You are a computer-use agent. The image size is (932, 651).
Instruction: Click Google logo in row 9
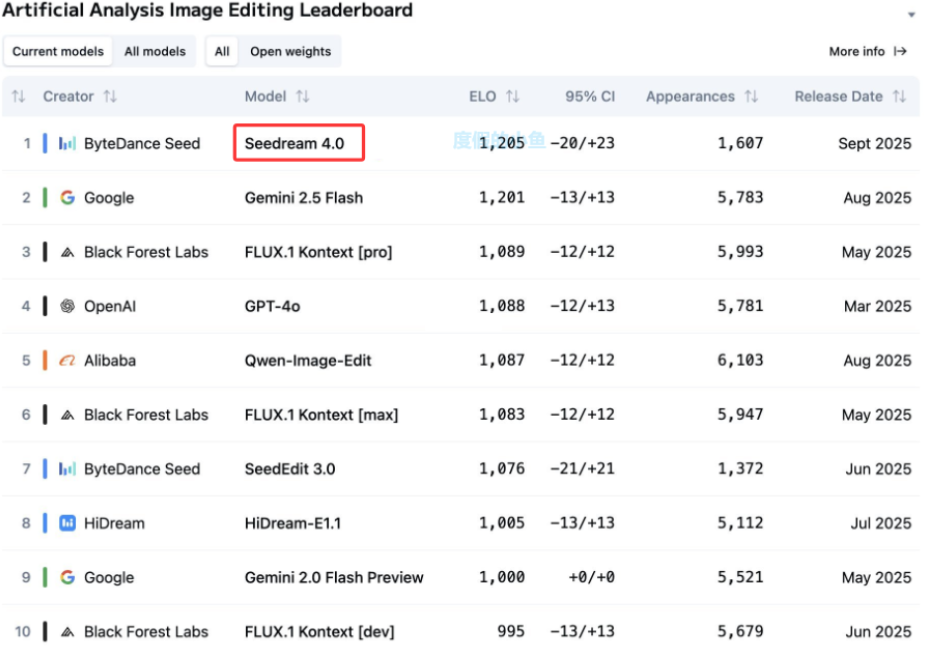tap(67, 577)
